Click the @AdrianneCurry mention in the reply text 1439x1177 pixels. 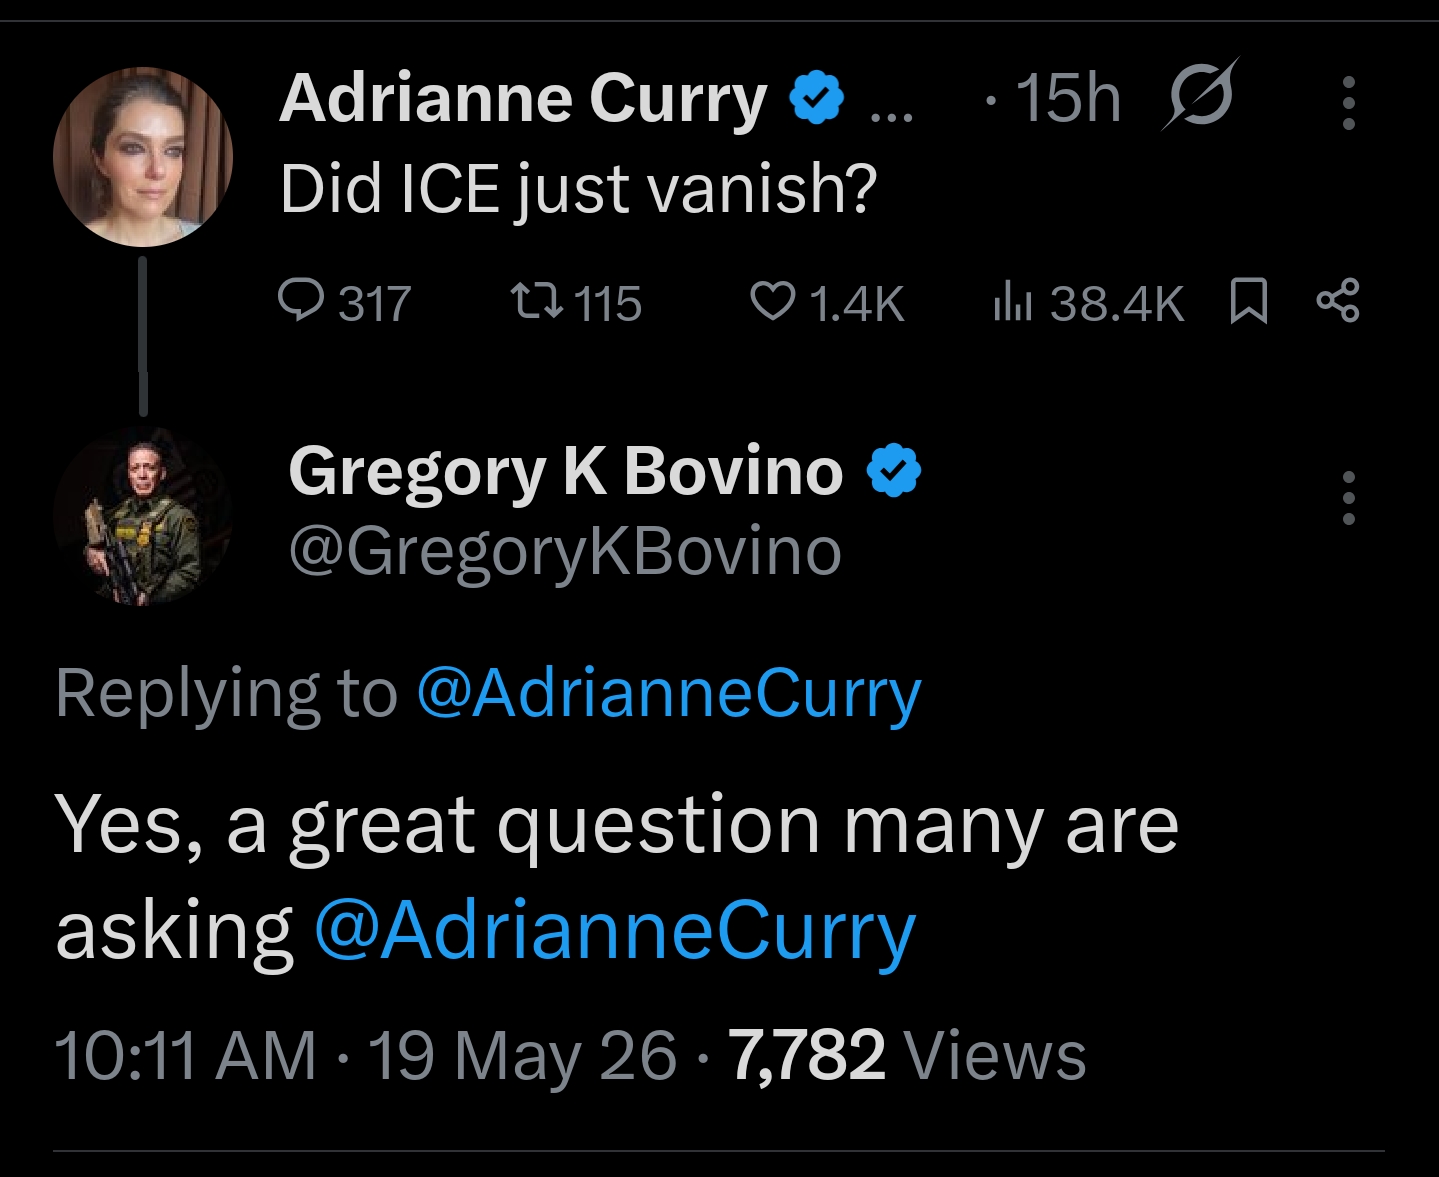(x=615, y=931)
